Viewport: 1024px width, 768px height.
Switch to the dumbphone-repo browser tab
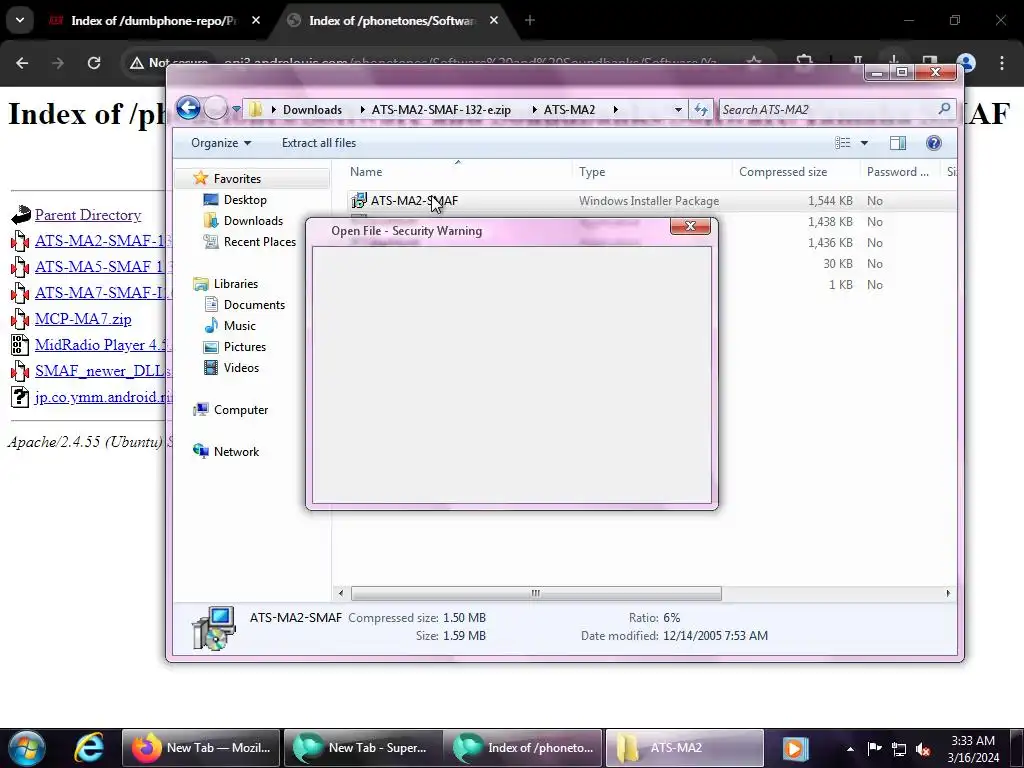(x=155, y=20)
